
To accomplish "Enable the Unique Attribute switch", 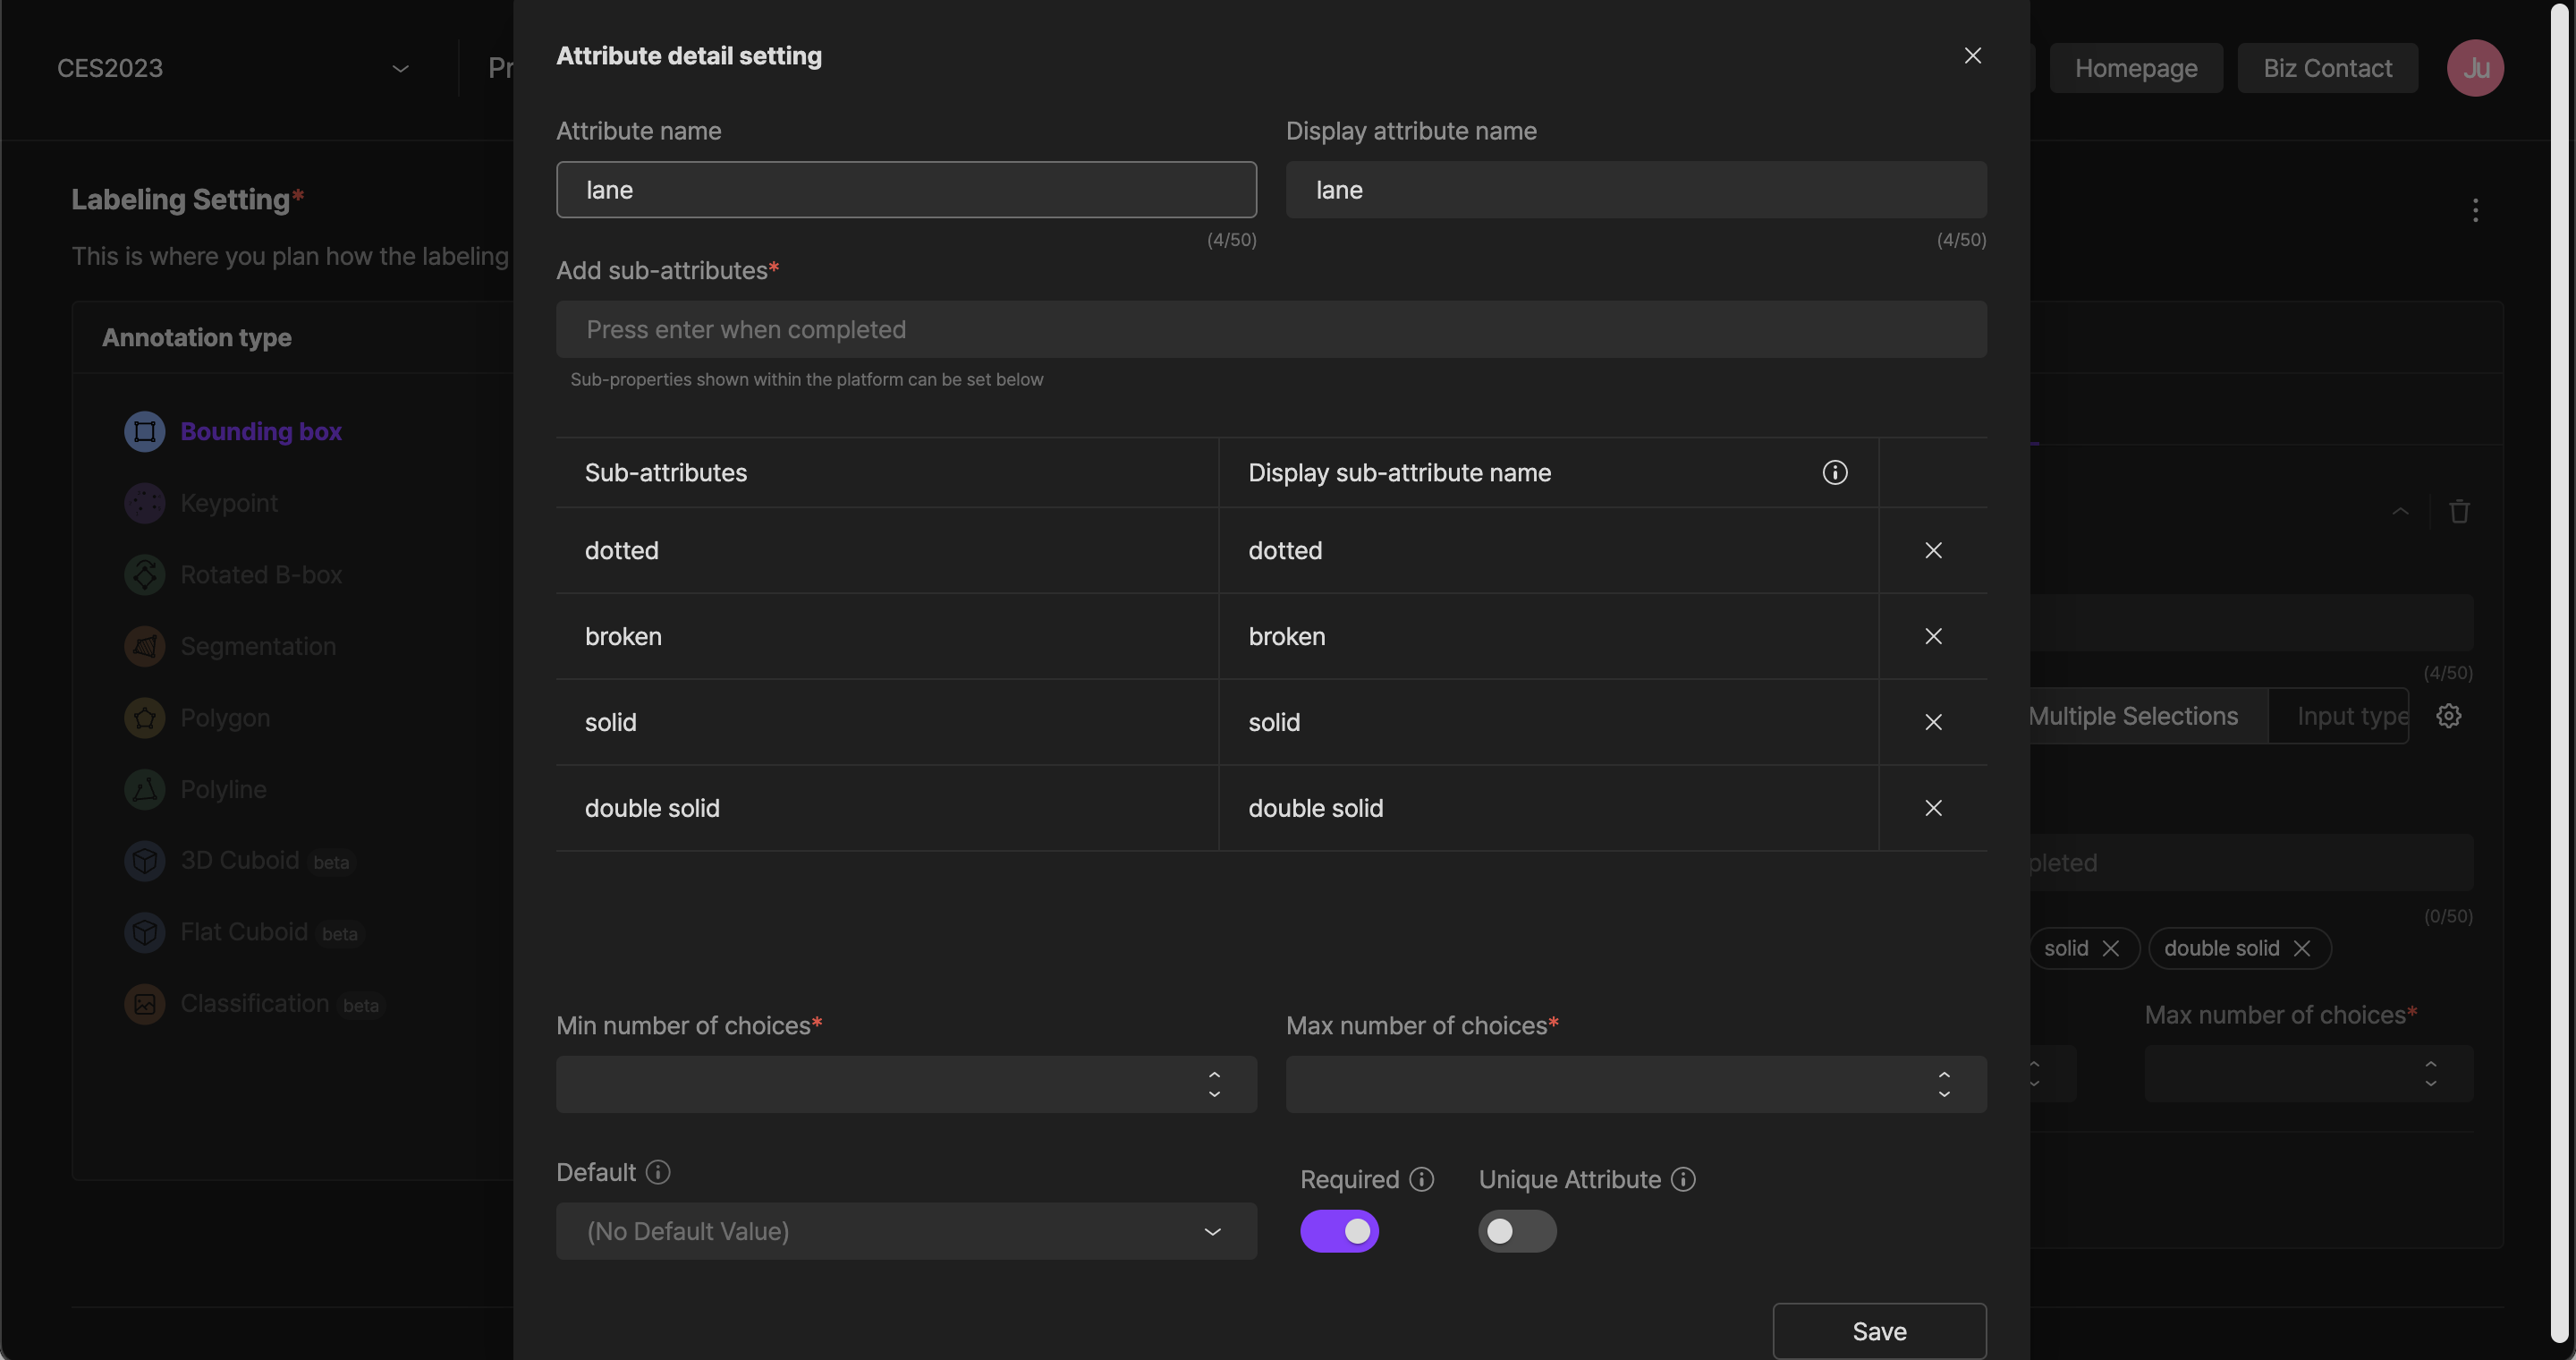I will pyautogui.click(x=1517, y=1232).
